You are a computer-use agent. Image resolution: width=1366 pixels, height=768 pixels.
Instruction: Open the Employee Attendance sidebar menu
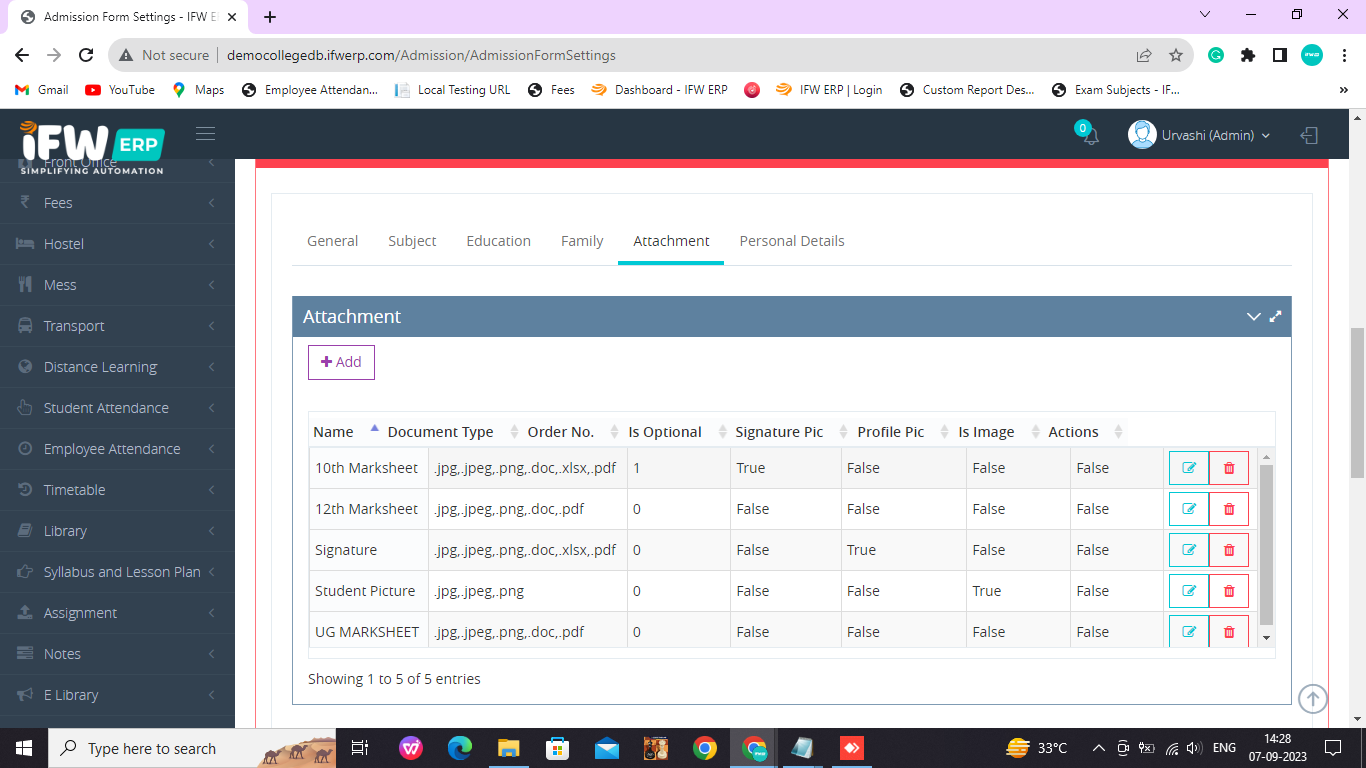click(x=117, y=448)
